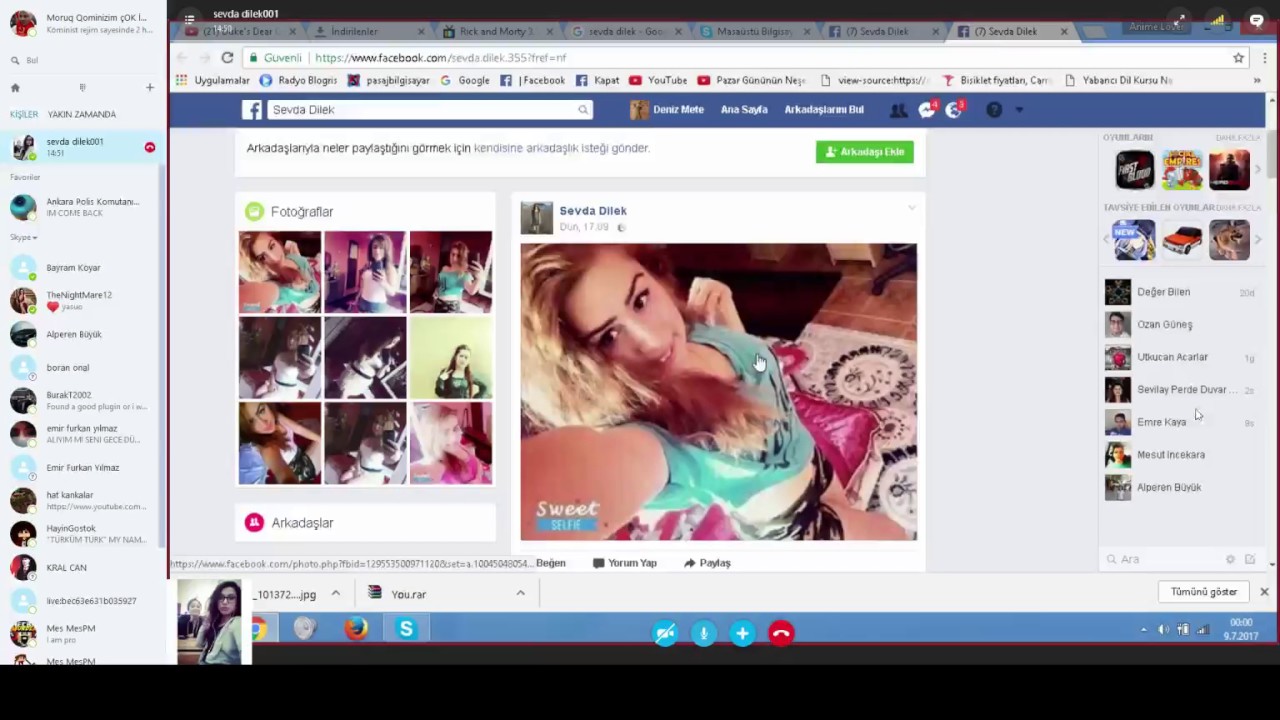Screen dimensions: 1280x720
Task: Click the chat sidebar Ara search field
Action: click(x=1160, y=559)
